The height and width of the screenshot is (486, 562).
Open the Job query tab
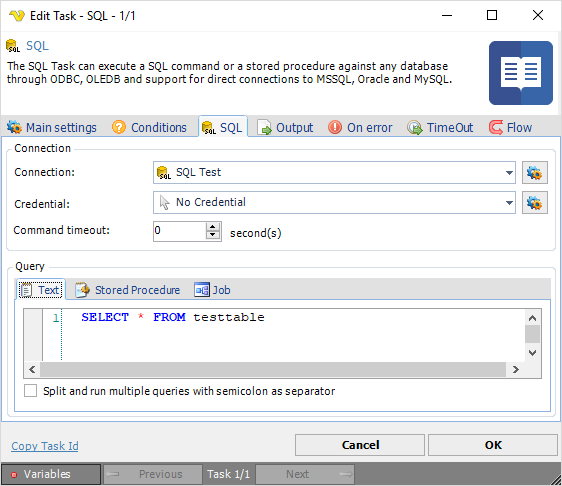point(212,290)
